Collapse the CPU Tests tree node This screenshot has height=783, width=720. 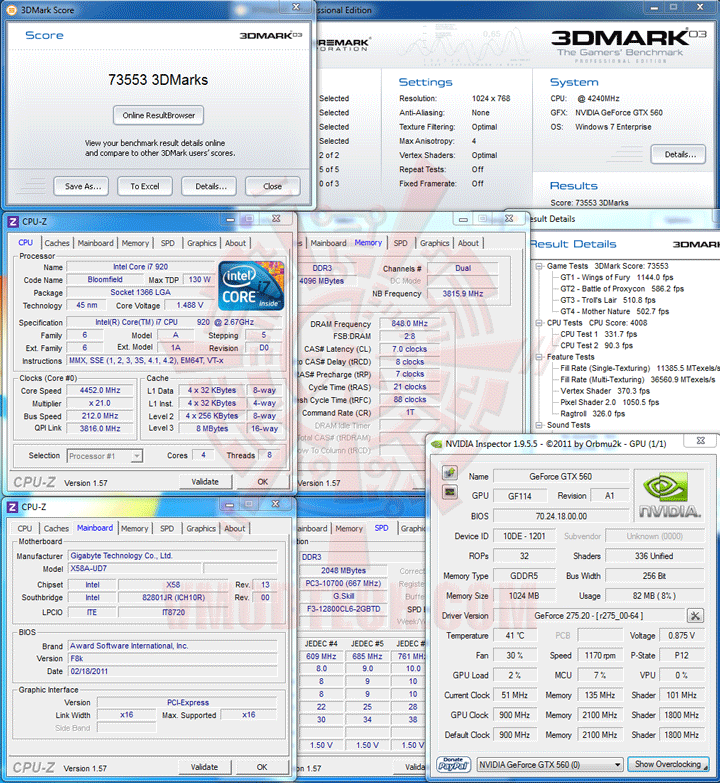pyautogui.click(x=539, y=323)
